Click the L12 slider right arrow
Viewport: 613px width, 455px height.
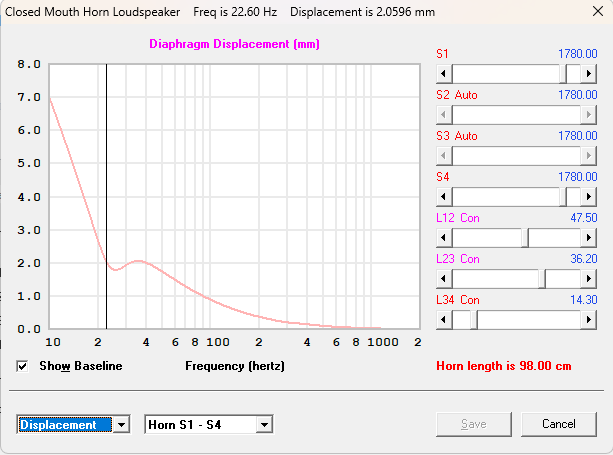(x=588, y=237)
